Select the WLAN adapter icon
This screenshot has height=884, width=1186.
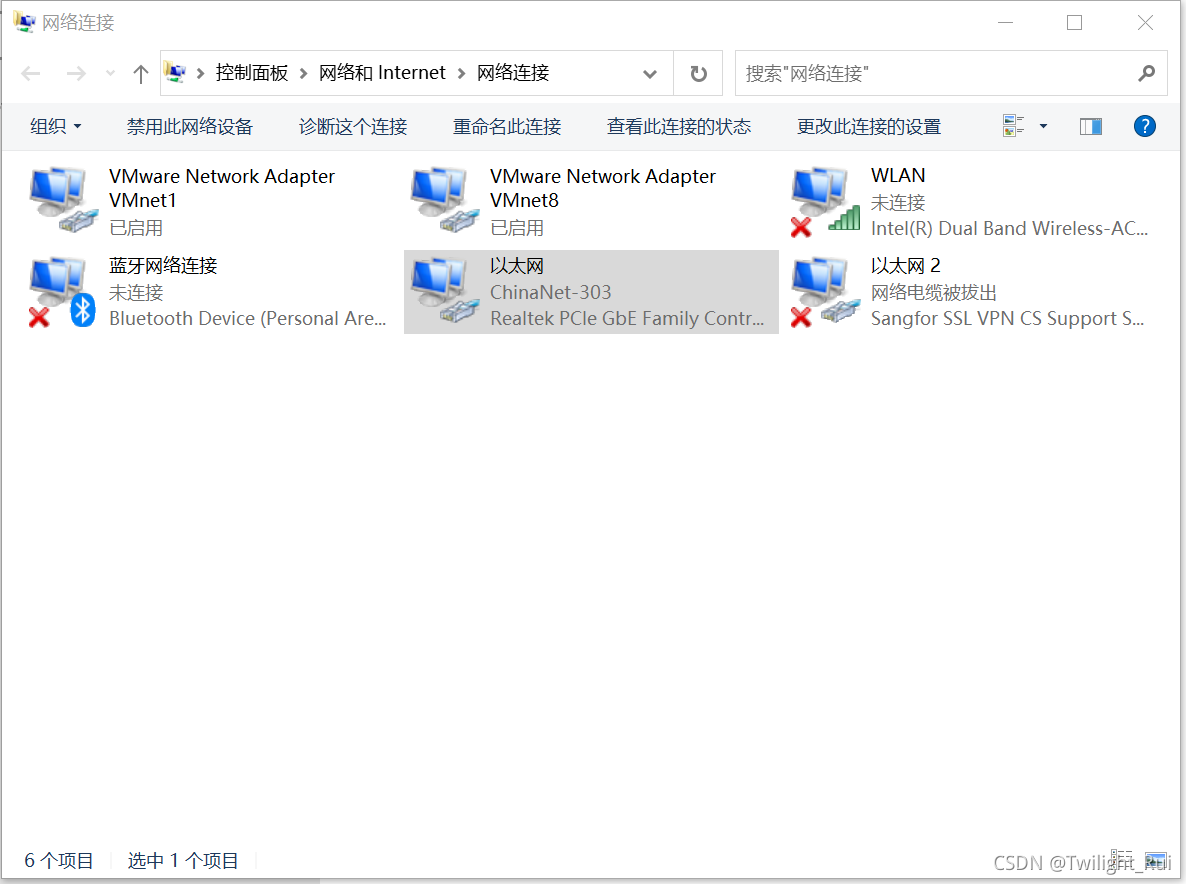click(x=825, y=201)
